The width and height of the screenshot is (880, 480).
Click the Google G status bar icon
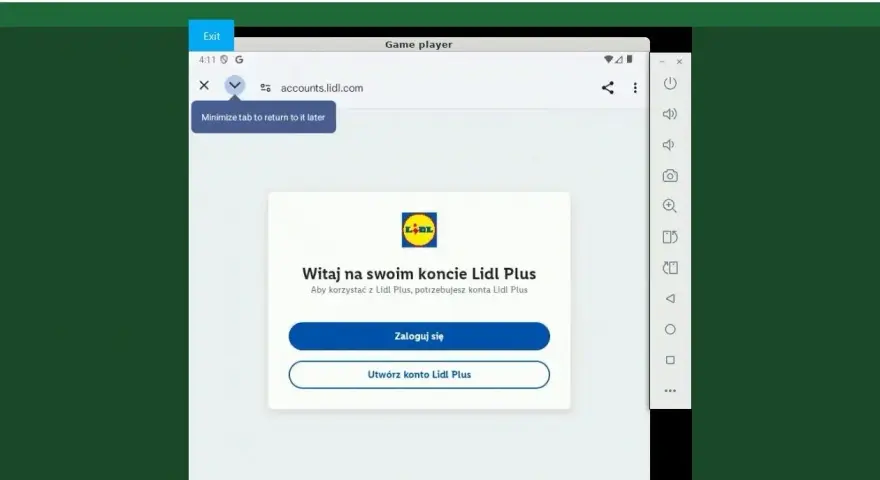click(239, 60)
